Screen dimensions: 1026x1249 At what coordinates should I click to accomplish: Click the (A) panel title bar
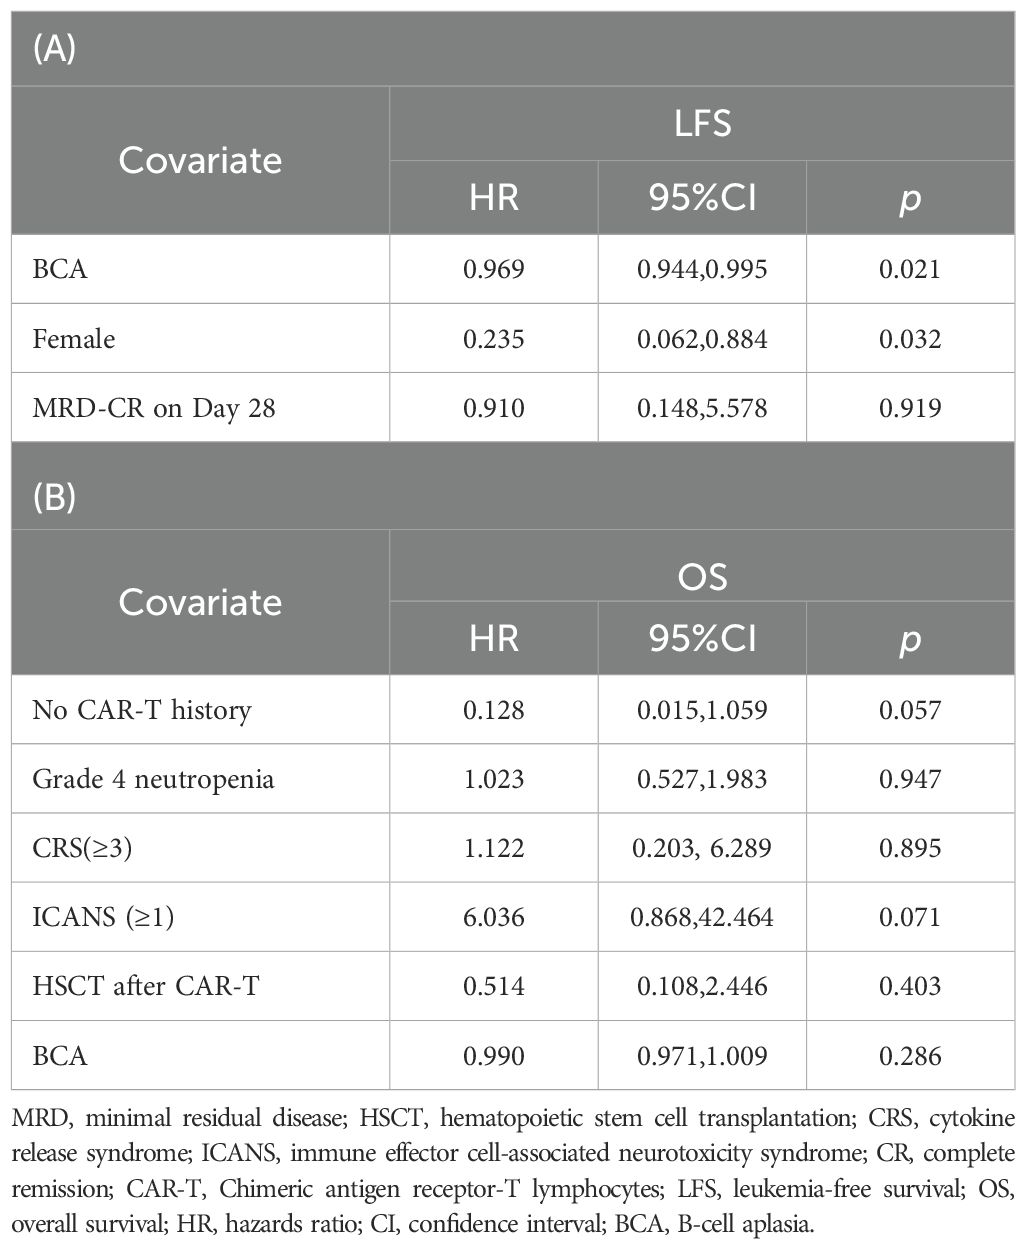512,50
